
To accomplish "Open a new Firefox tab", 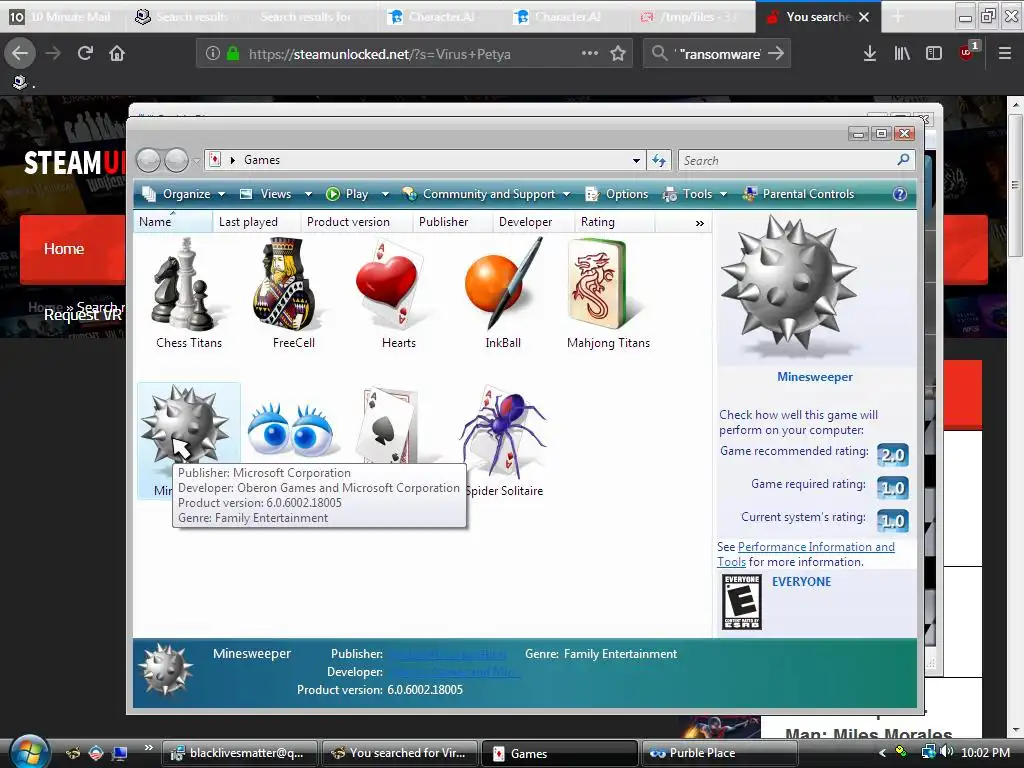I will pyautogui.click(x=898, y=17).
